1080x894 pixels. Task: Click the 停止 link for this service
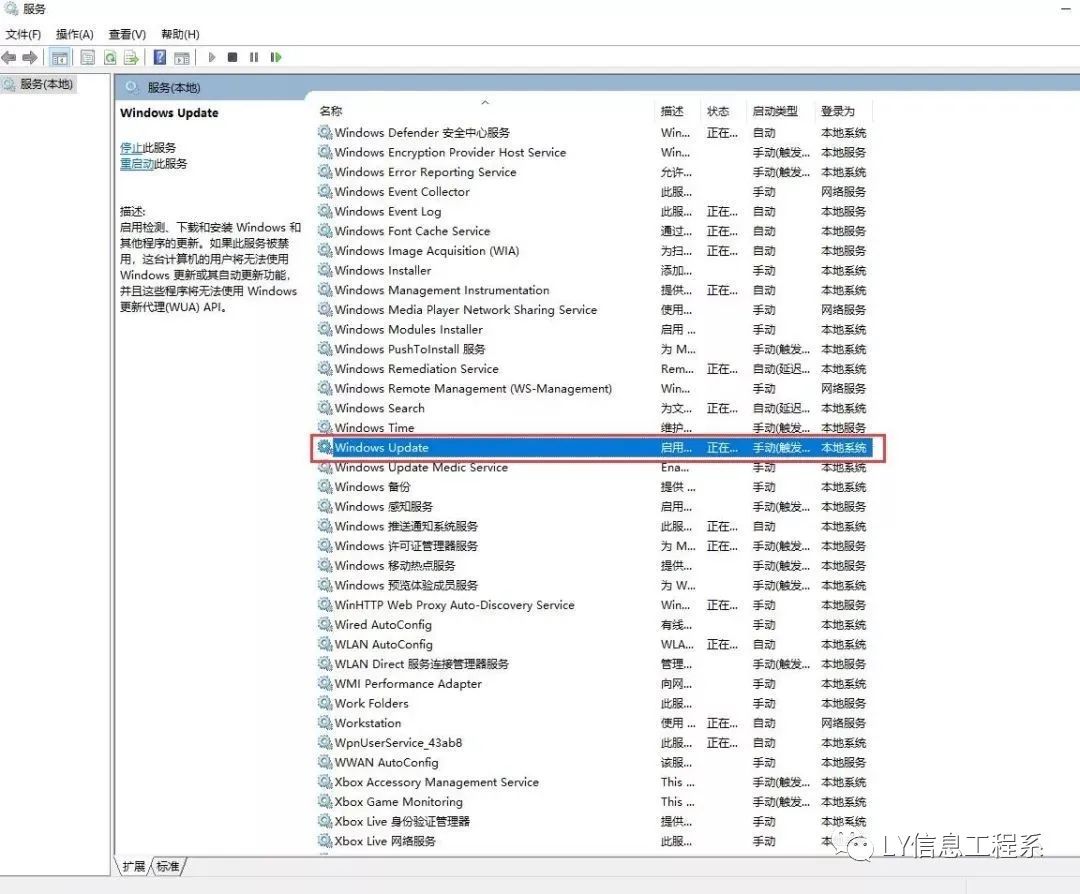point(131,147)
